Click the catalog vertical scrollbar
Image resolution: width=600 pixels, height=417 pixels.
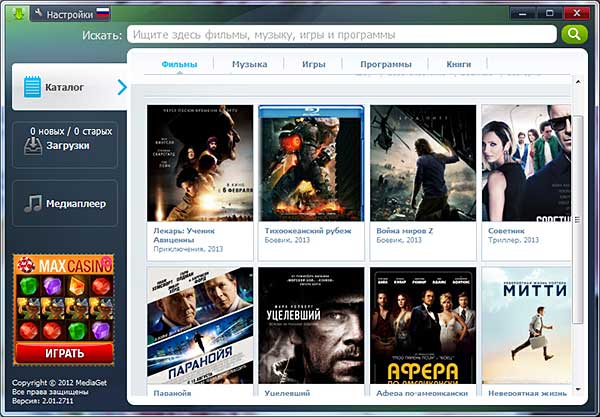577,218
